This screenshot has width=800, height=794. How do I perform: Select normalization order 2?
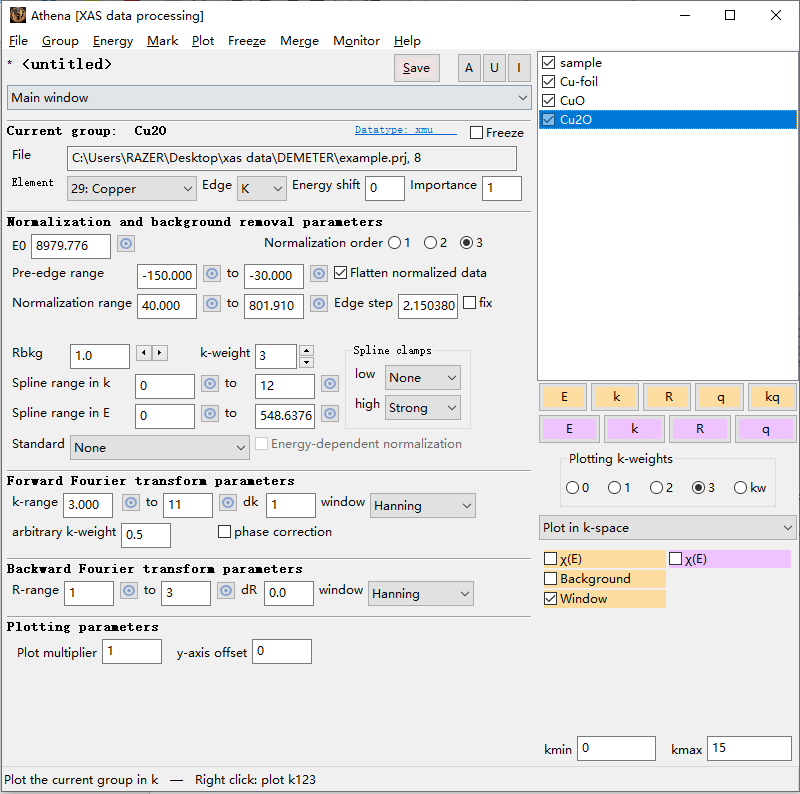tap(431, 243)
